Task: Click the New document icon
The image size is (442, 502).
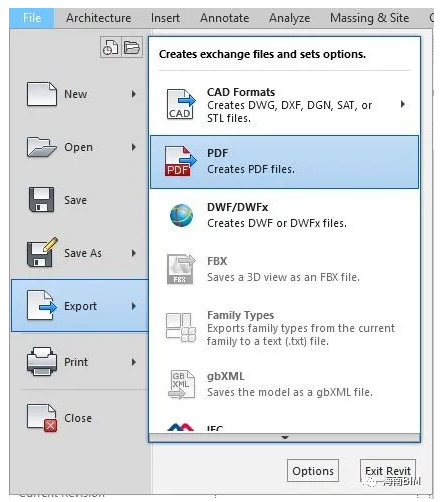Action: [42, 94]
